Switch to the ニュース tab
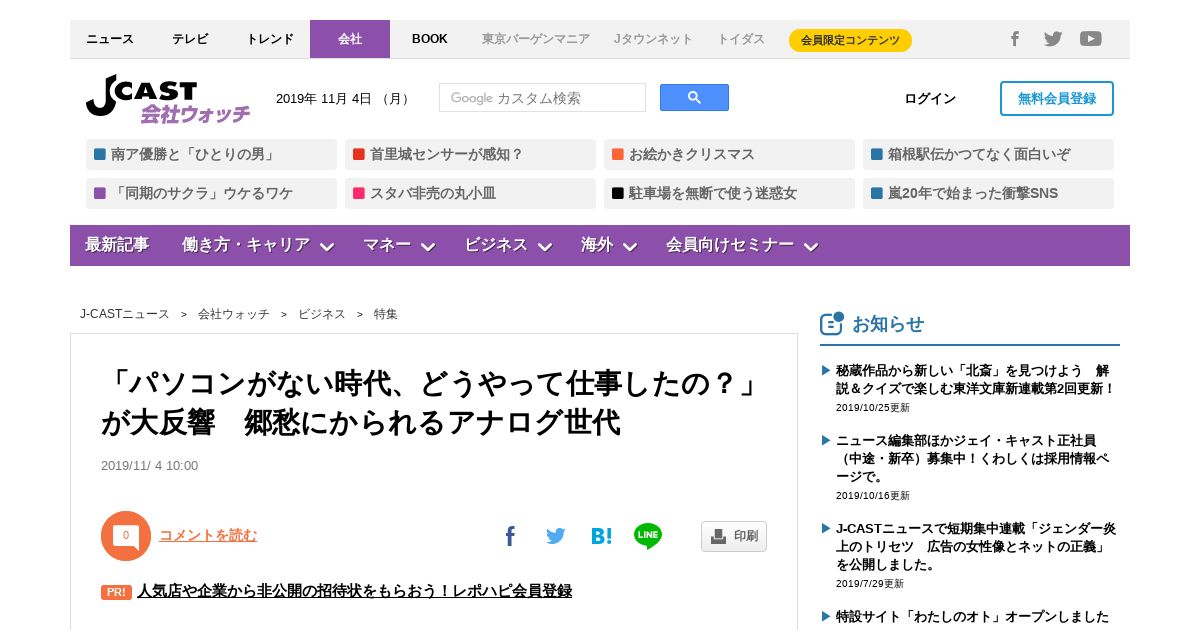The height and width of the screenshot is (630, 1200). point(110,39)
